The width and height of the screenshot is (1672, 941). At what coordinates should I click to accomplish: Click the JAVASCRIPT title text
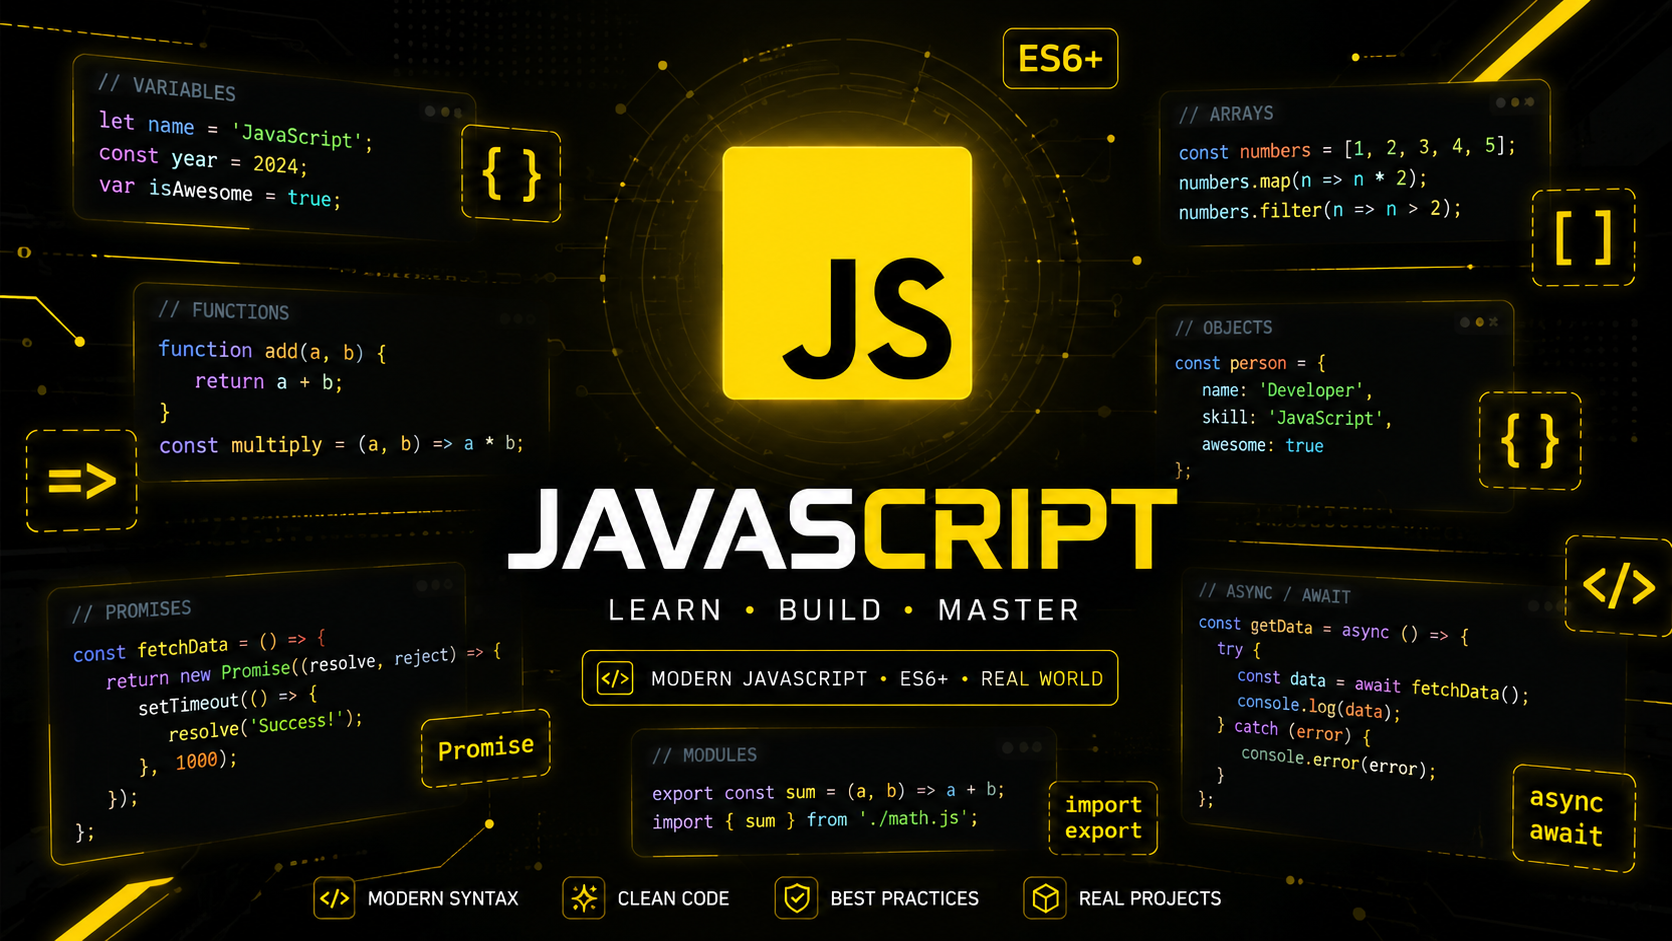pyautogui.click(x=842, y=530)
